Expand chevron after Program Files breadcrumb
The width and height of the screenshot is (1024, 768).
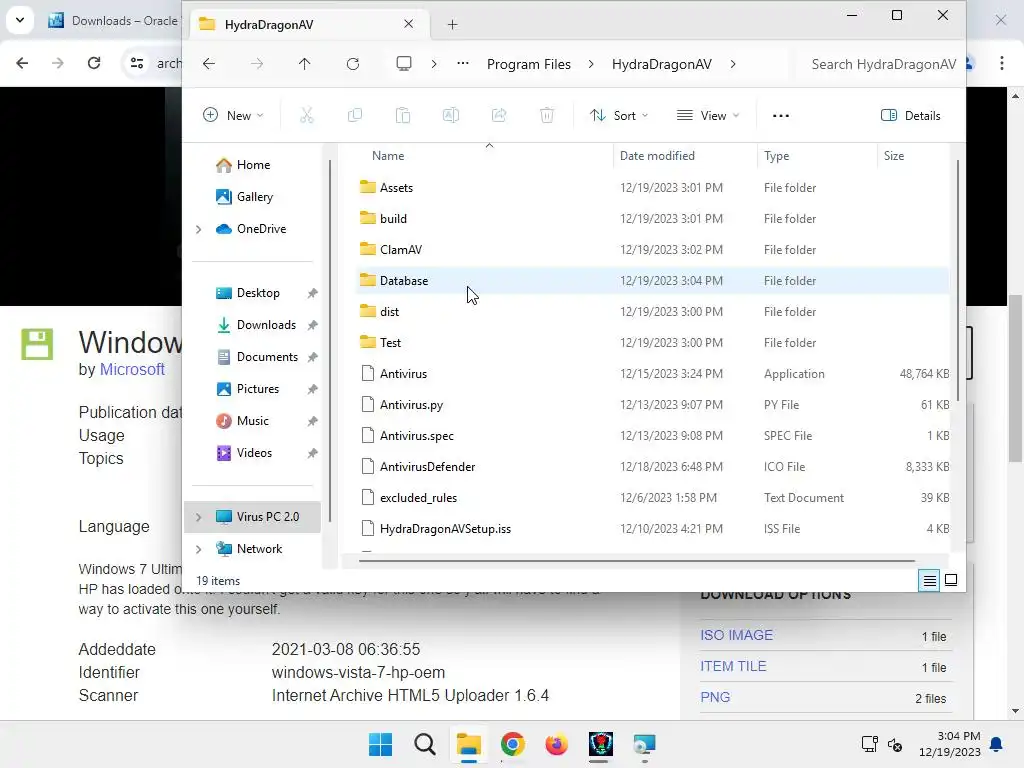tap(591, 64)
